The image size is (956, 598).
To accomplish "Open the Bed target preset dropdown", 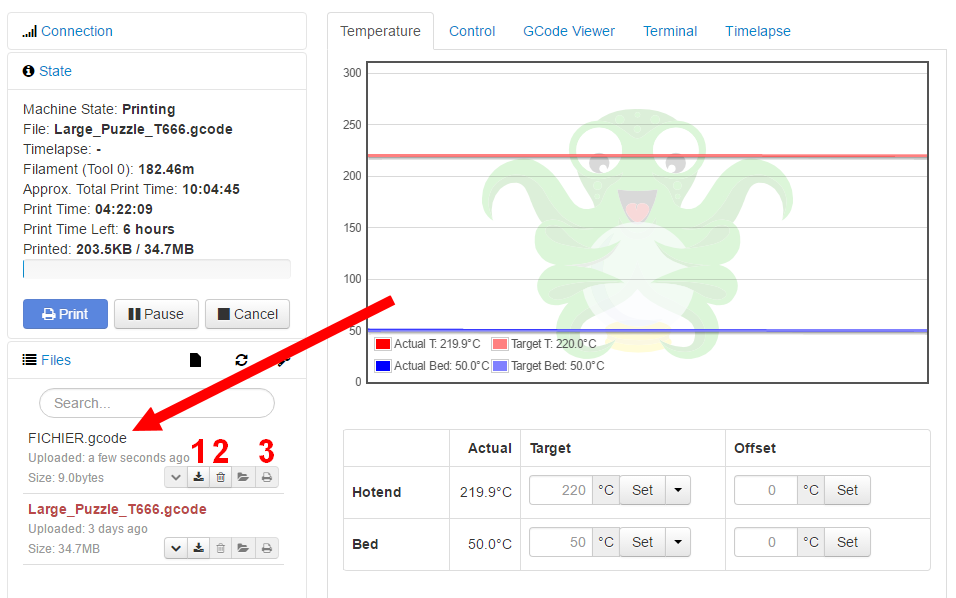I will (678, 542).
